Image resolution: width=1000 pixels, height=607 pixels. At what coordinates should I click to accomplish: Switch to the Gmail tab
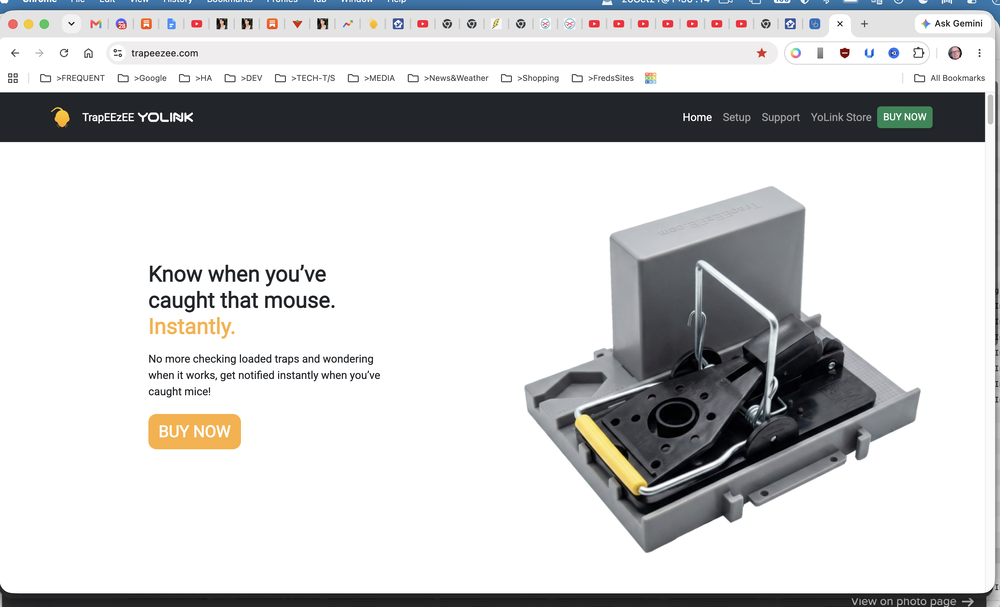pos(96,24)
